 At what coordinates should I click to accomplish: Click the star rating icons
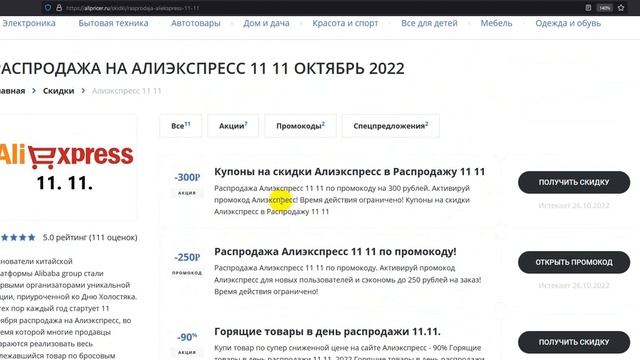point(18,237)
